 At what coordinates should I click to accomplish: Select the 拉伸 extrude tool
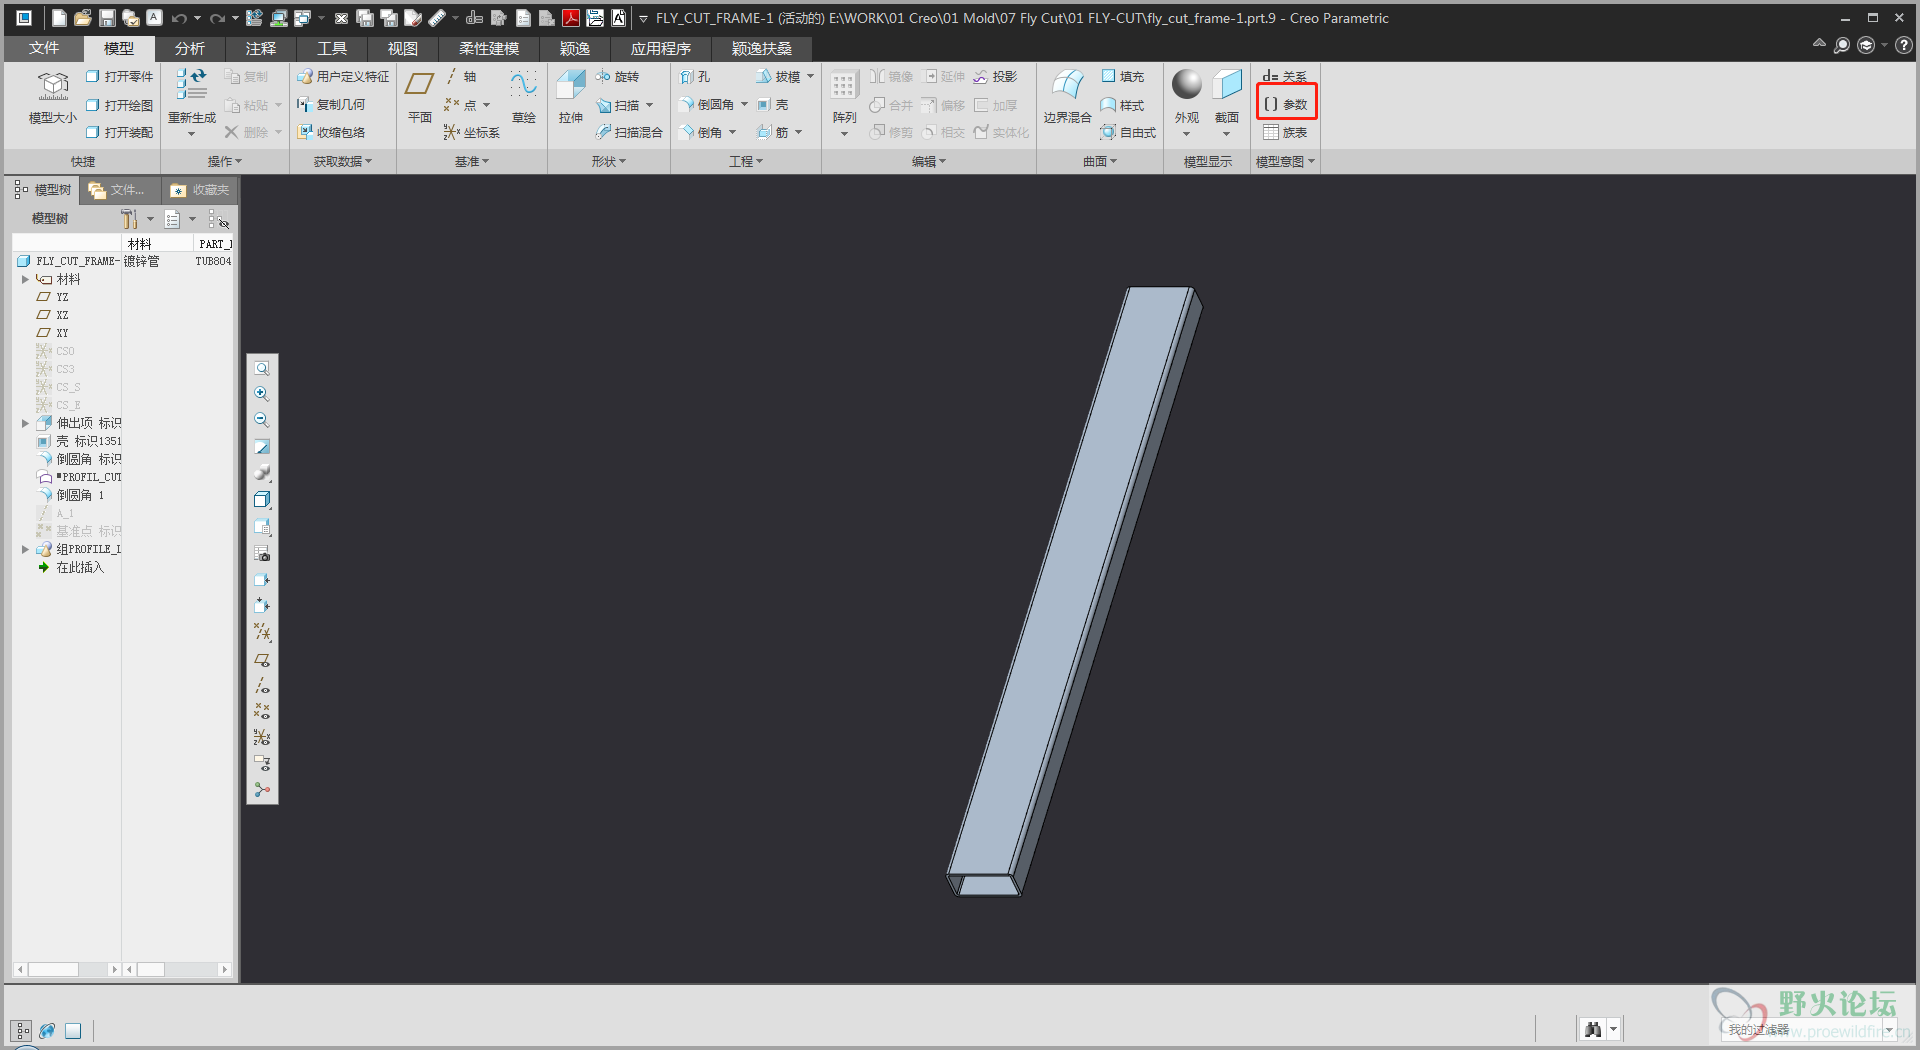click(570, 97)
